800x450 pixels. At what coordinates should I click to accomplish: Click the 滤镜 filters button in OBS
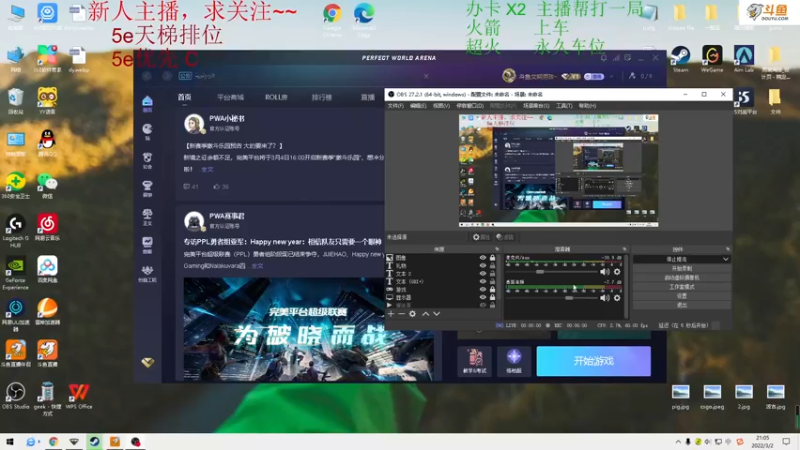[x=505, y=237]
